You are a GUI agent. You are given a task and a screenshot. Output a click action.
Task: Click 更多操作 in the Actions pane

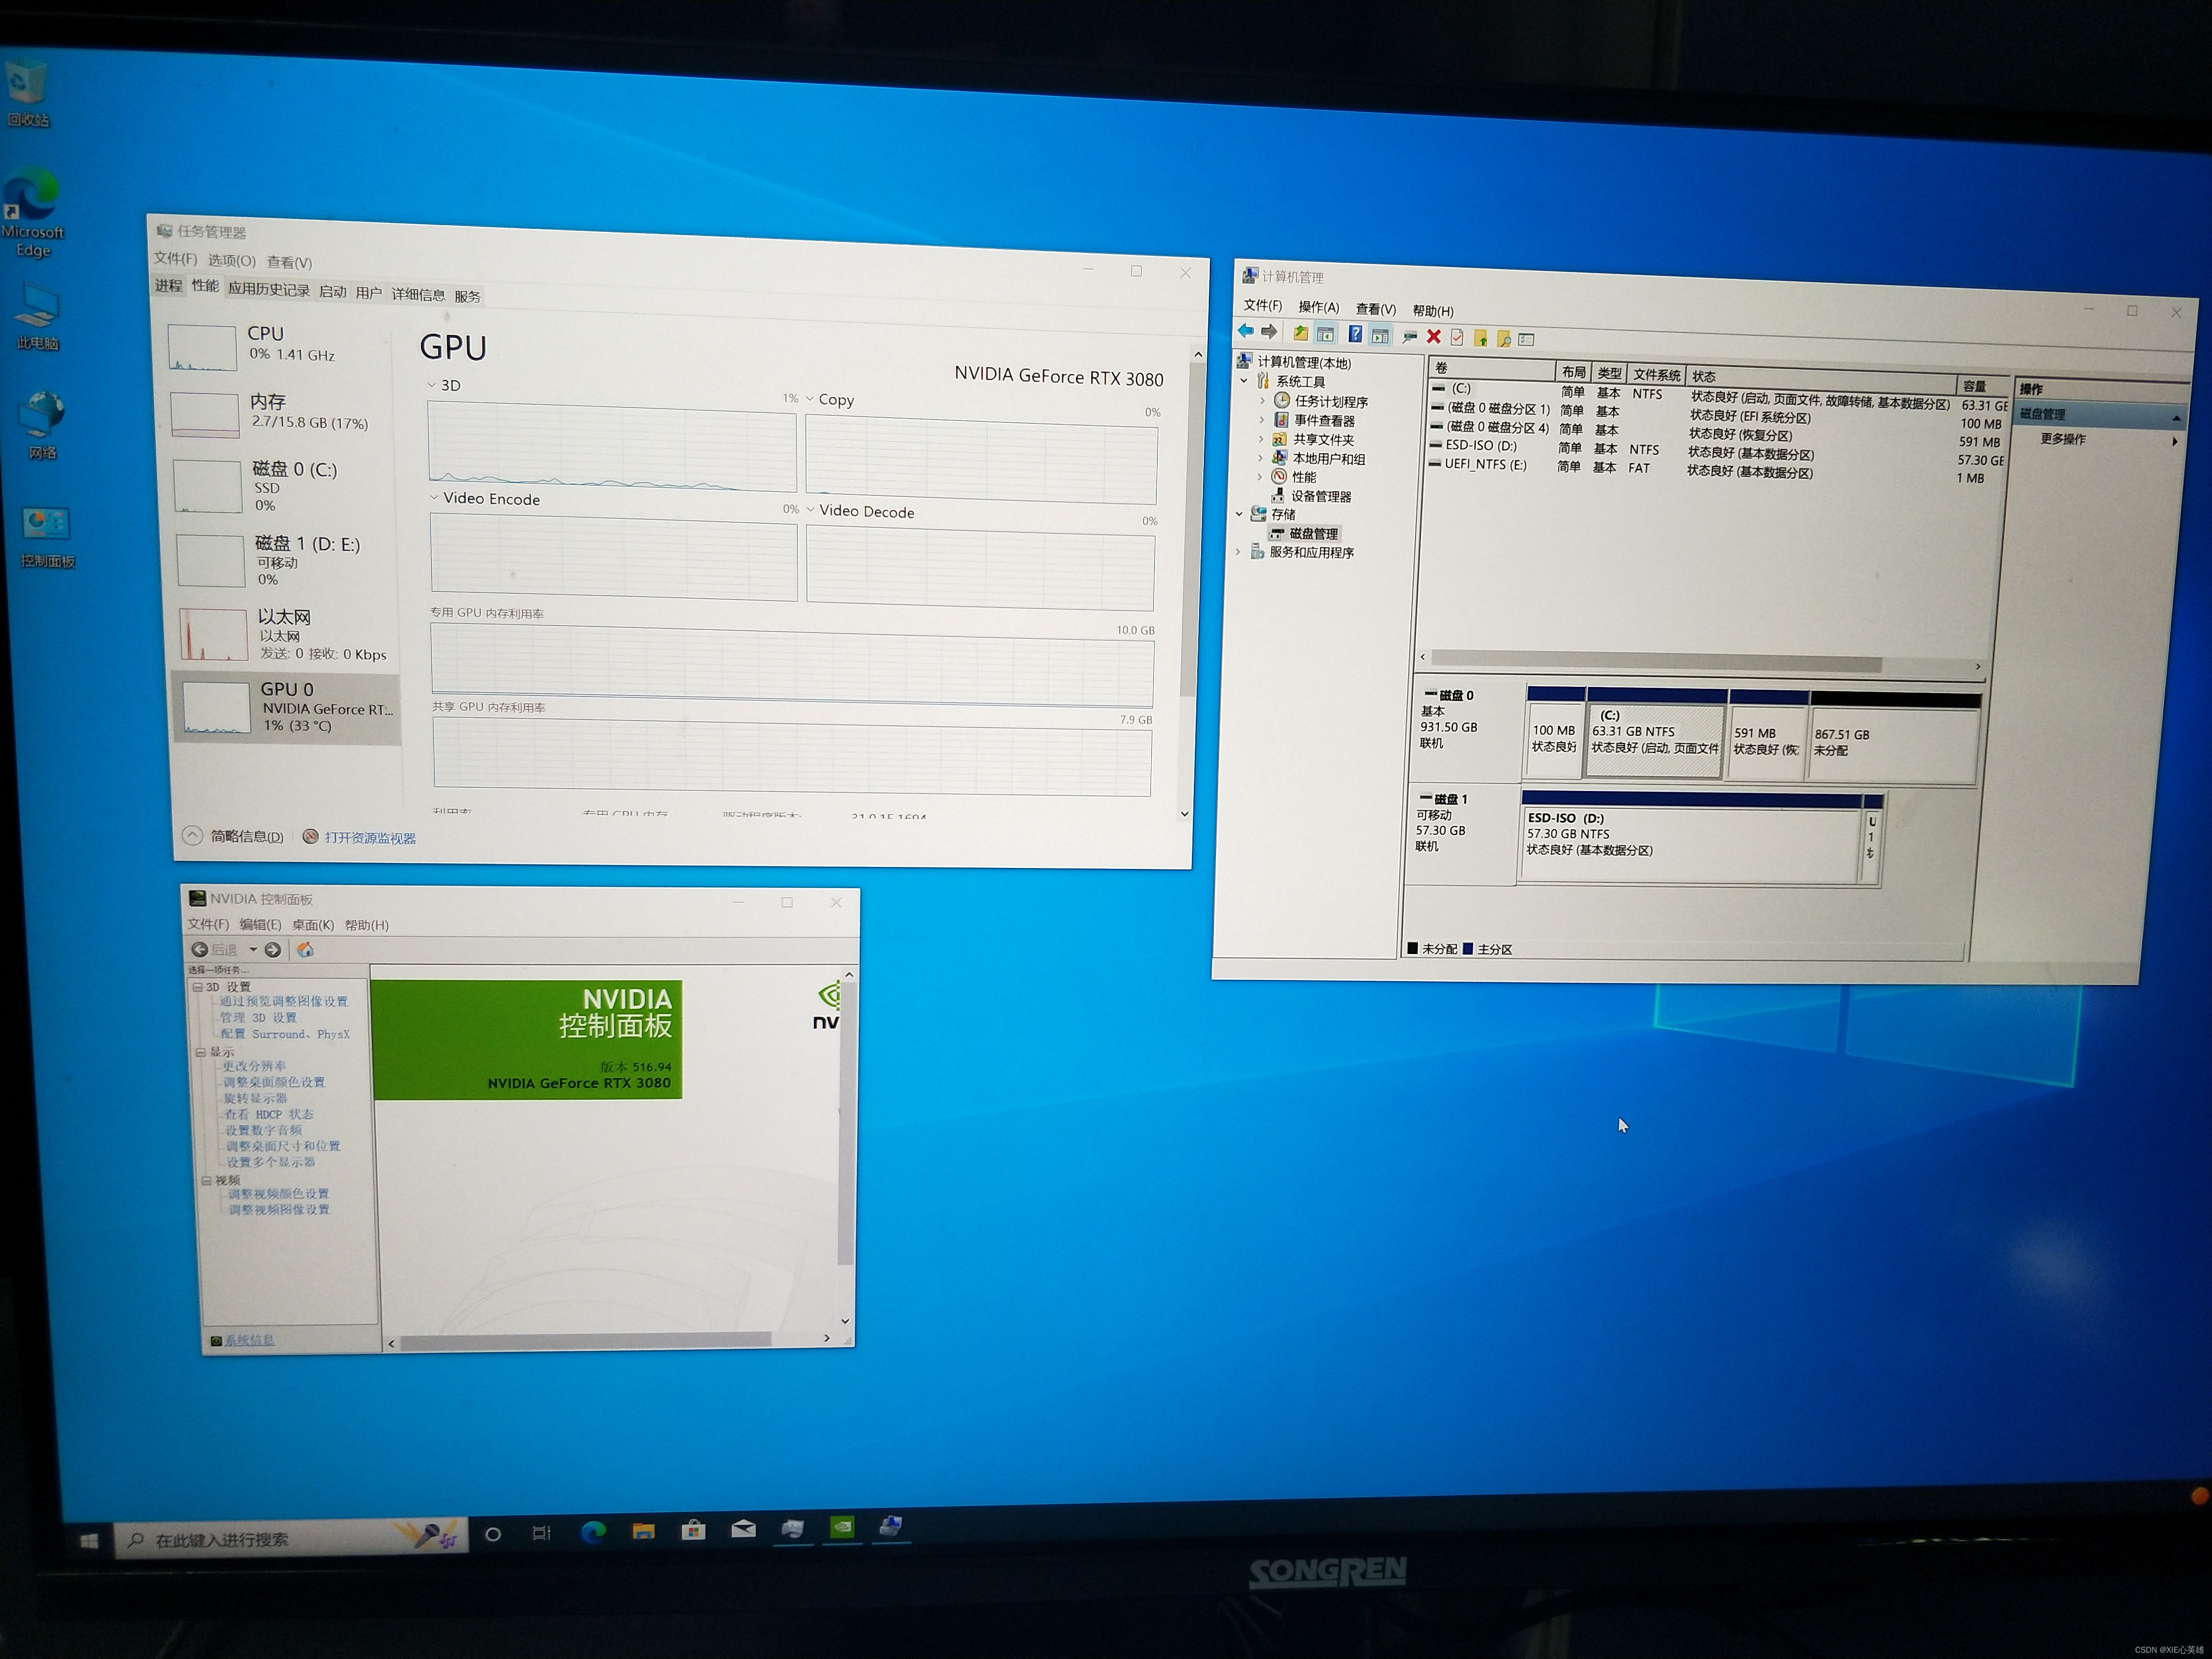tap(2062, 439)
